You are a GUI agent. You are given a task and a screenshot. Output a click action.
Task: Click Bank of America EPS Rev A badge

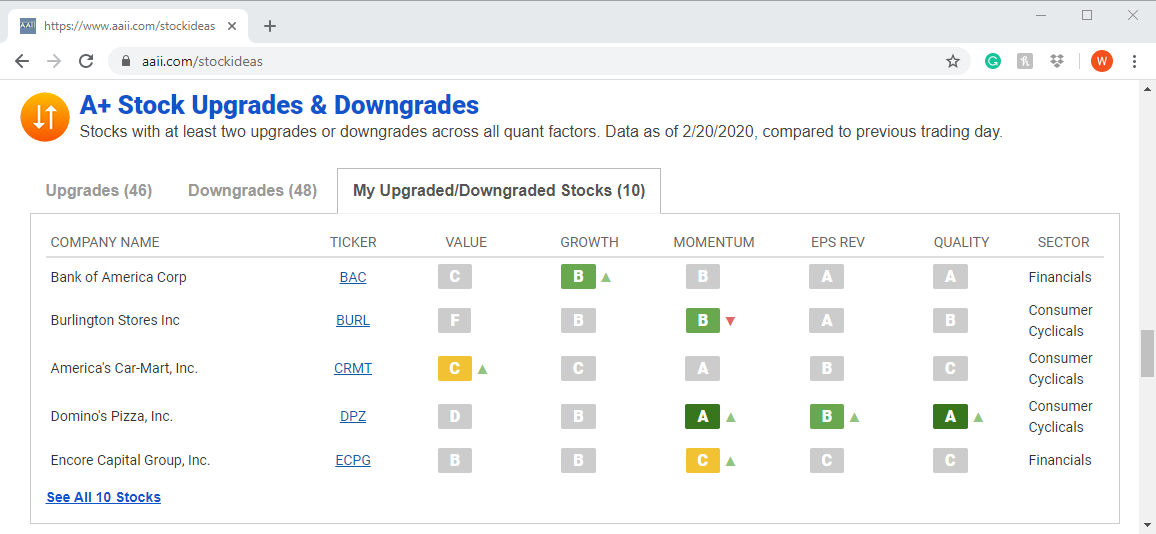click(826, 277)
